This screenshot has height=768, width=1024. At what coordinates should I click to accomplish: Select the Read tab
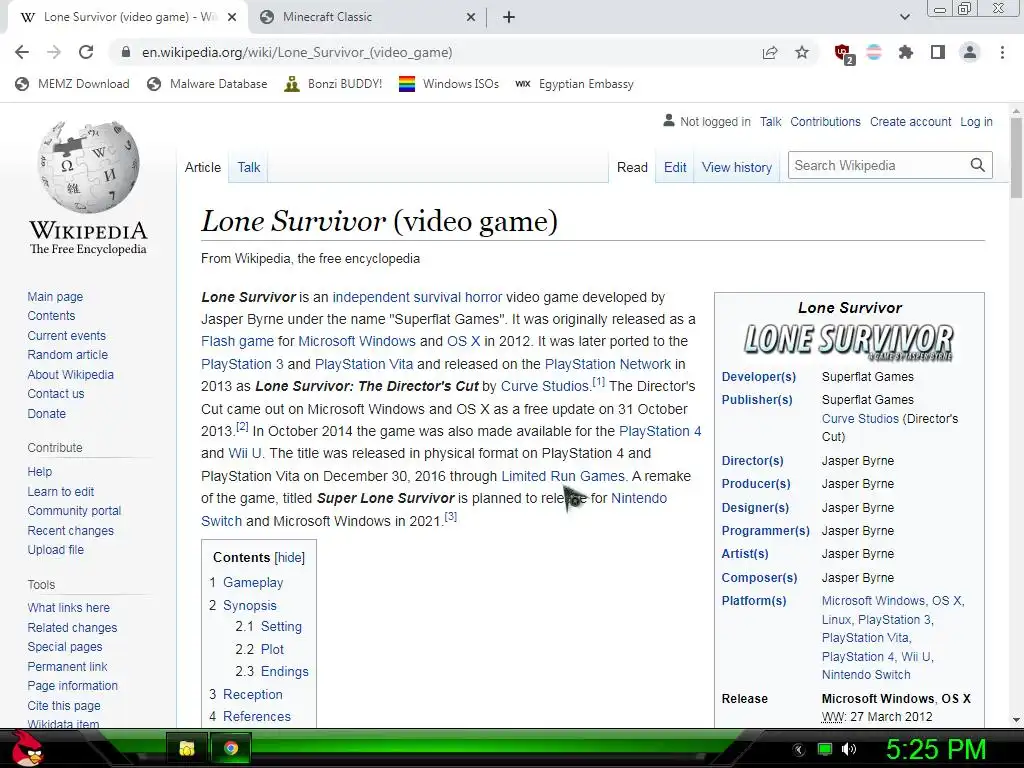(x=632, y=167)
